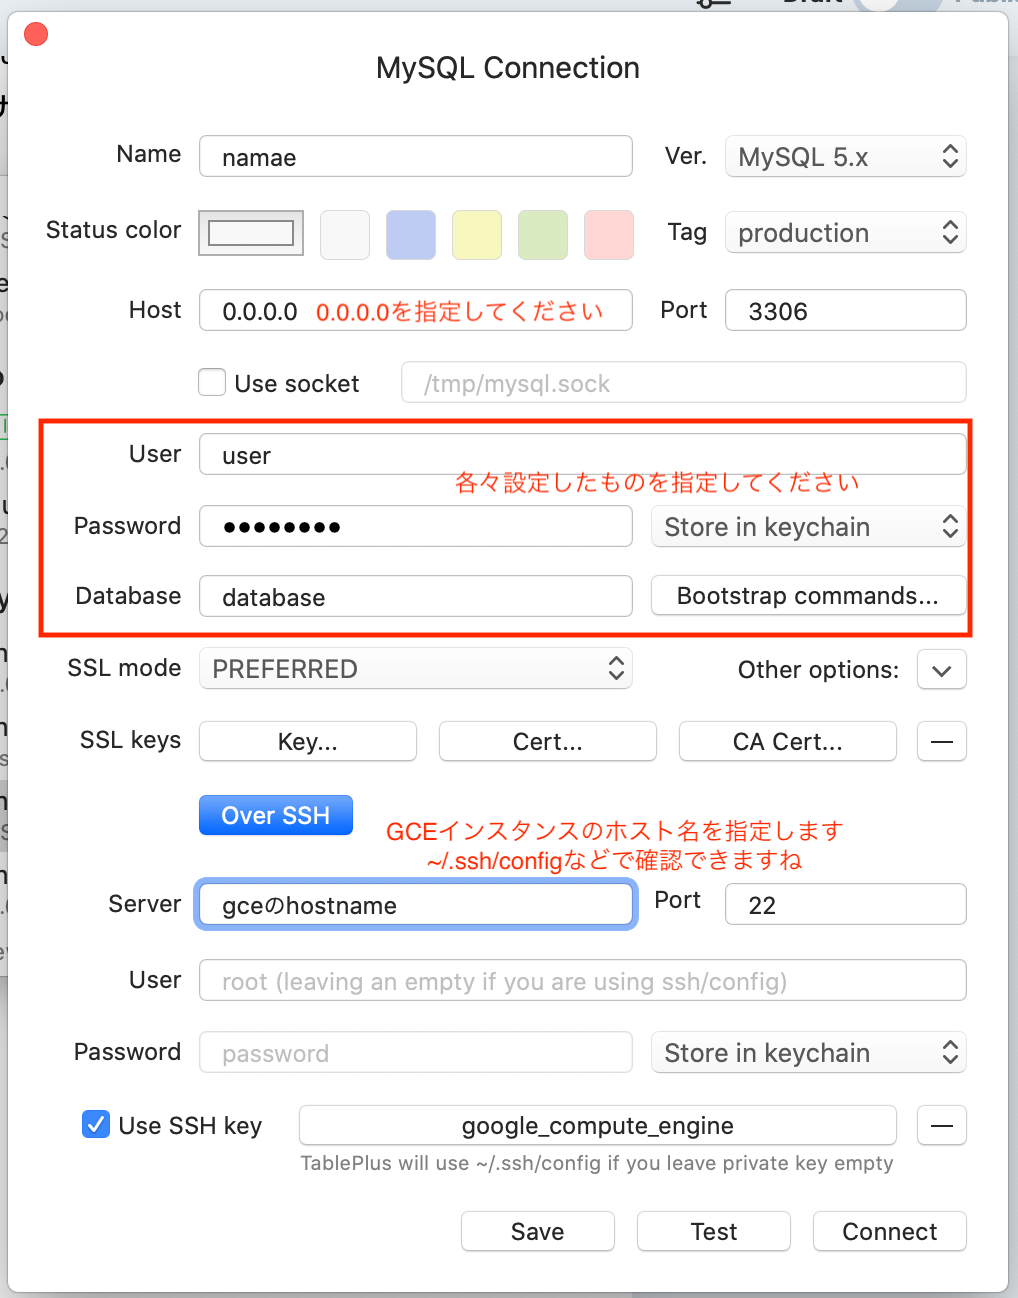Click the database User field
The image size is (1018, 1298).
pos(583,455)
